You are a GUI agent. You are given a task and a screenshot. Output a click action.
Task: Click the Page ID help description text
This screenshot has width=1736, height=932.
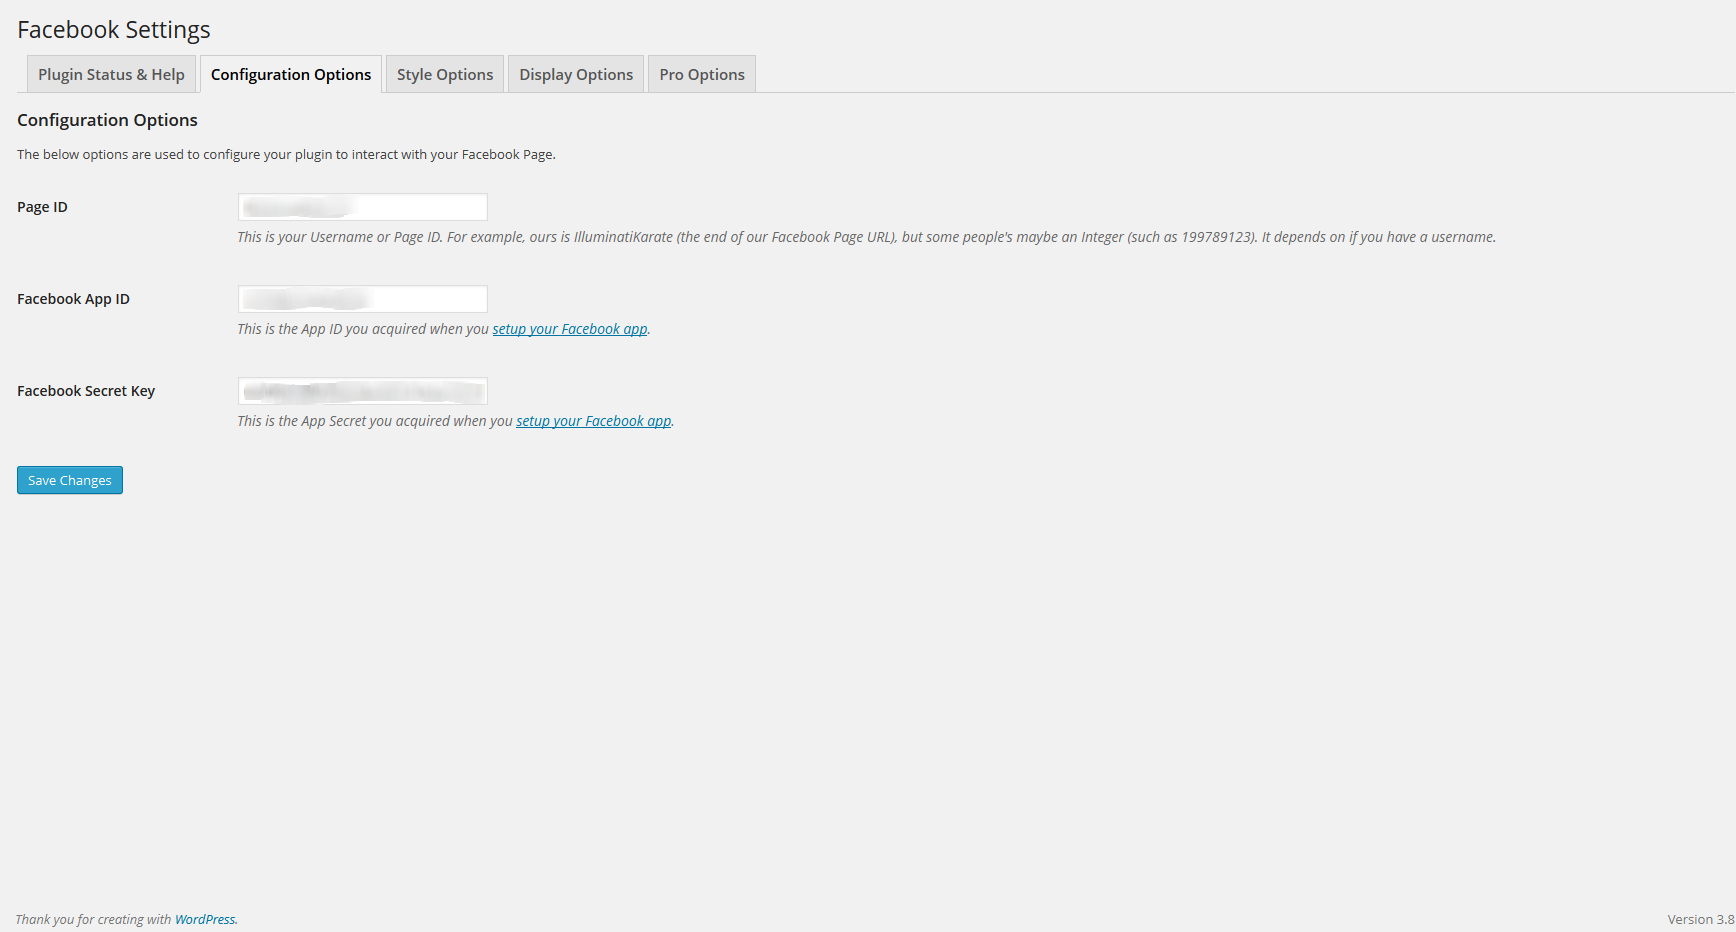click(866, 237)
